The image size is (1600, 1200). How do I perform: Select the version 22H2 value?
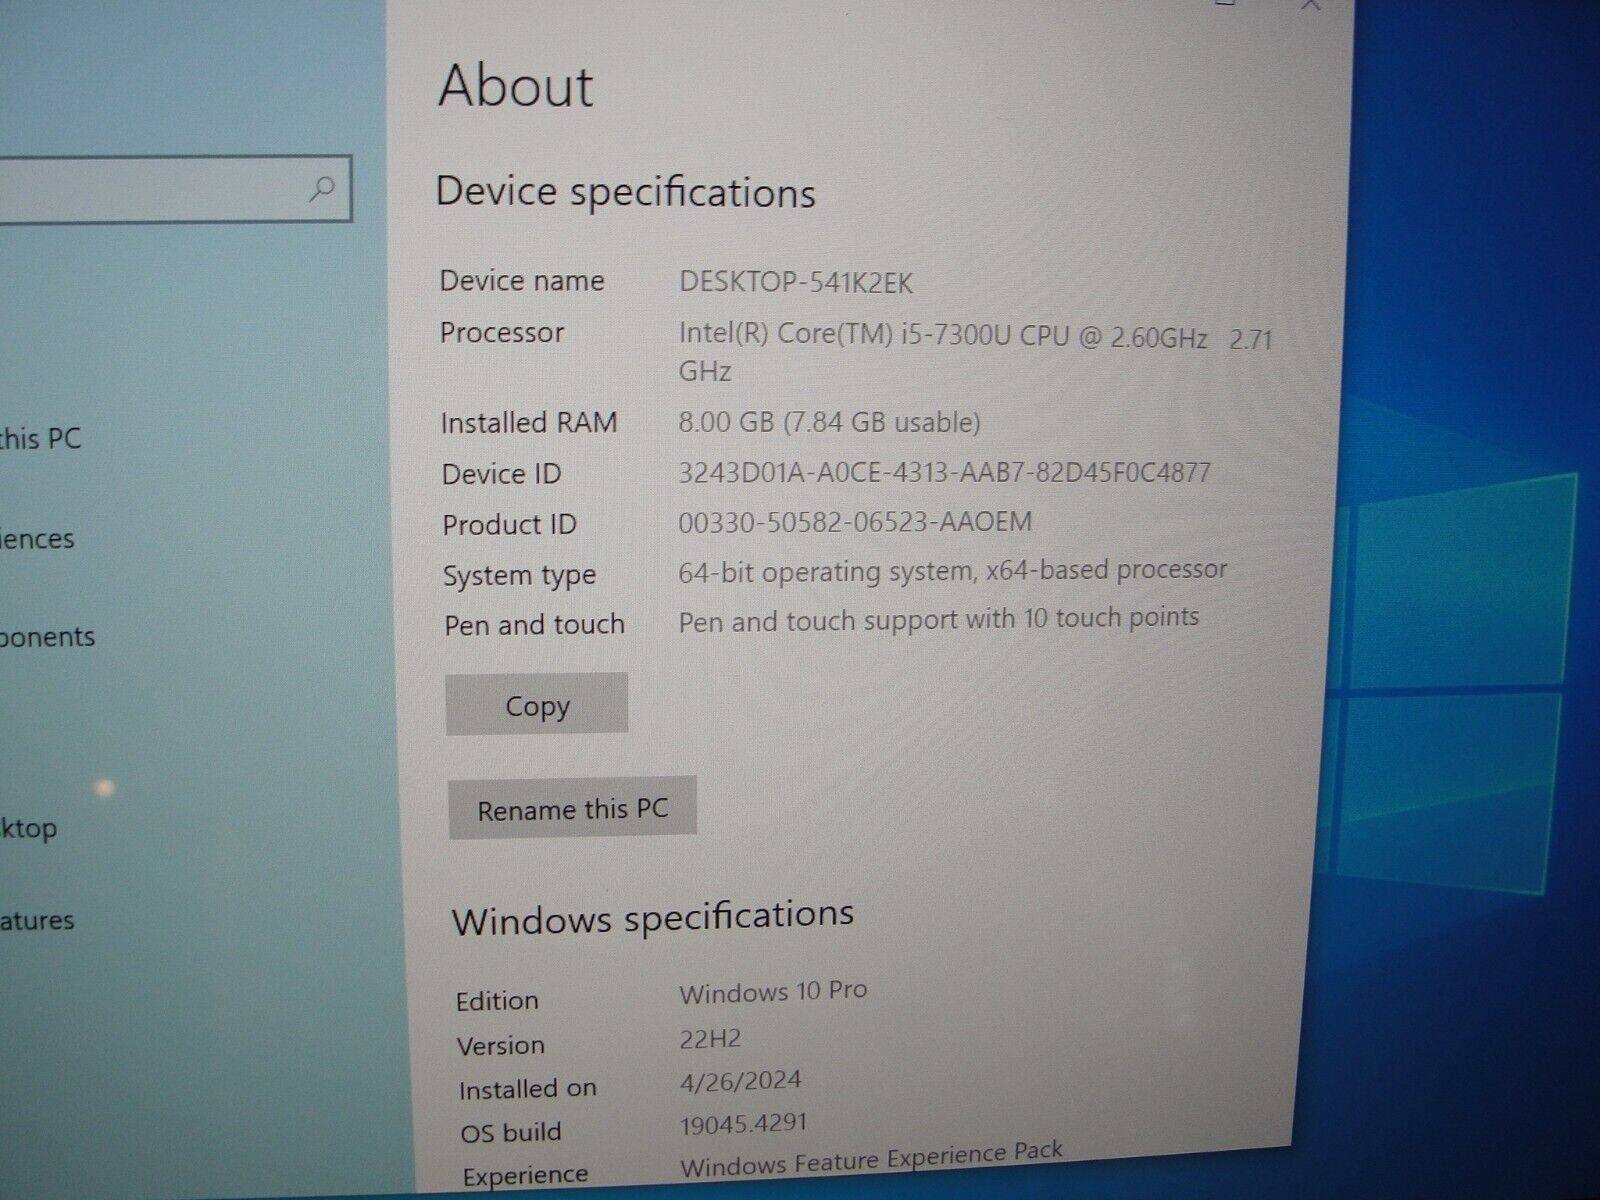coord(710,1038)
